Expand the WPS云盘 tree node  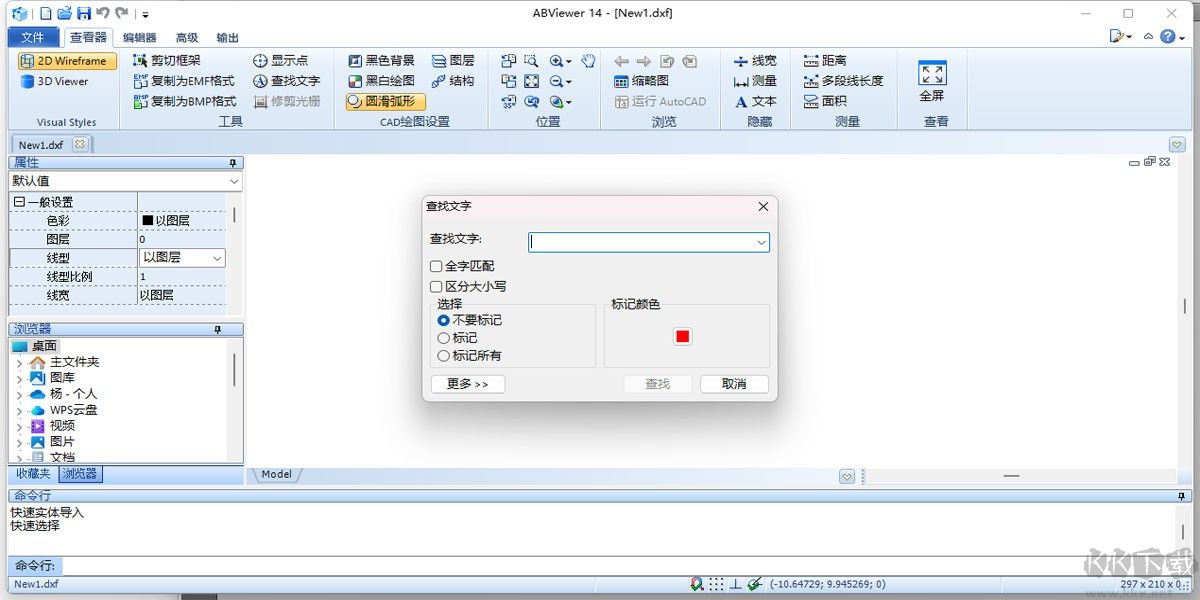pos(20,409)
